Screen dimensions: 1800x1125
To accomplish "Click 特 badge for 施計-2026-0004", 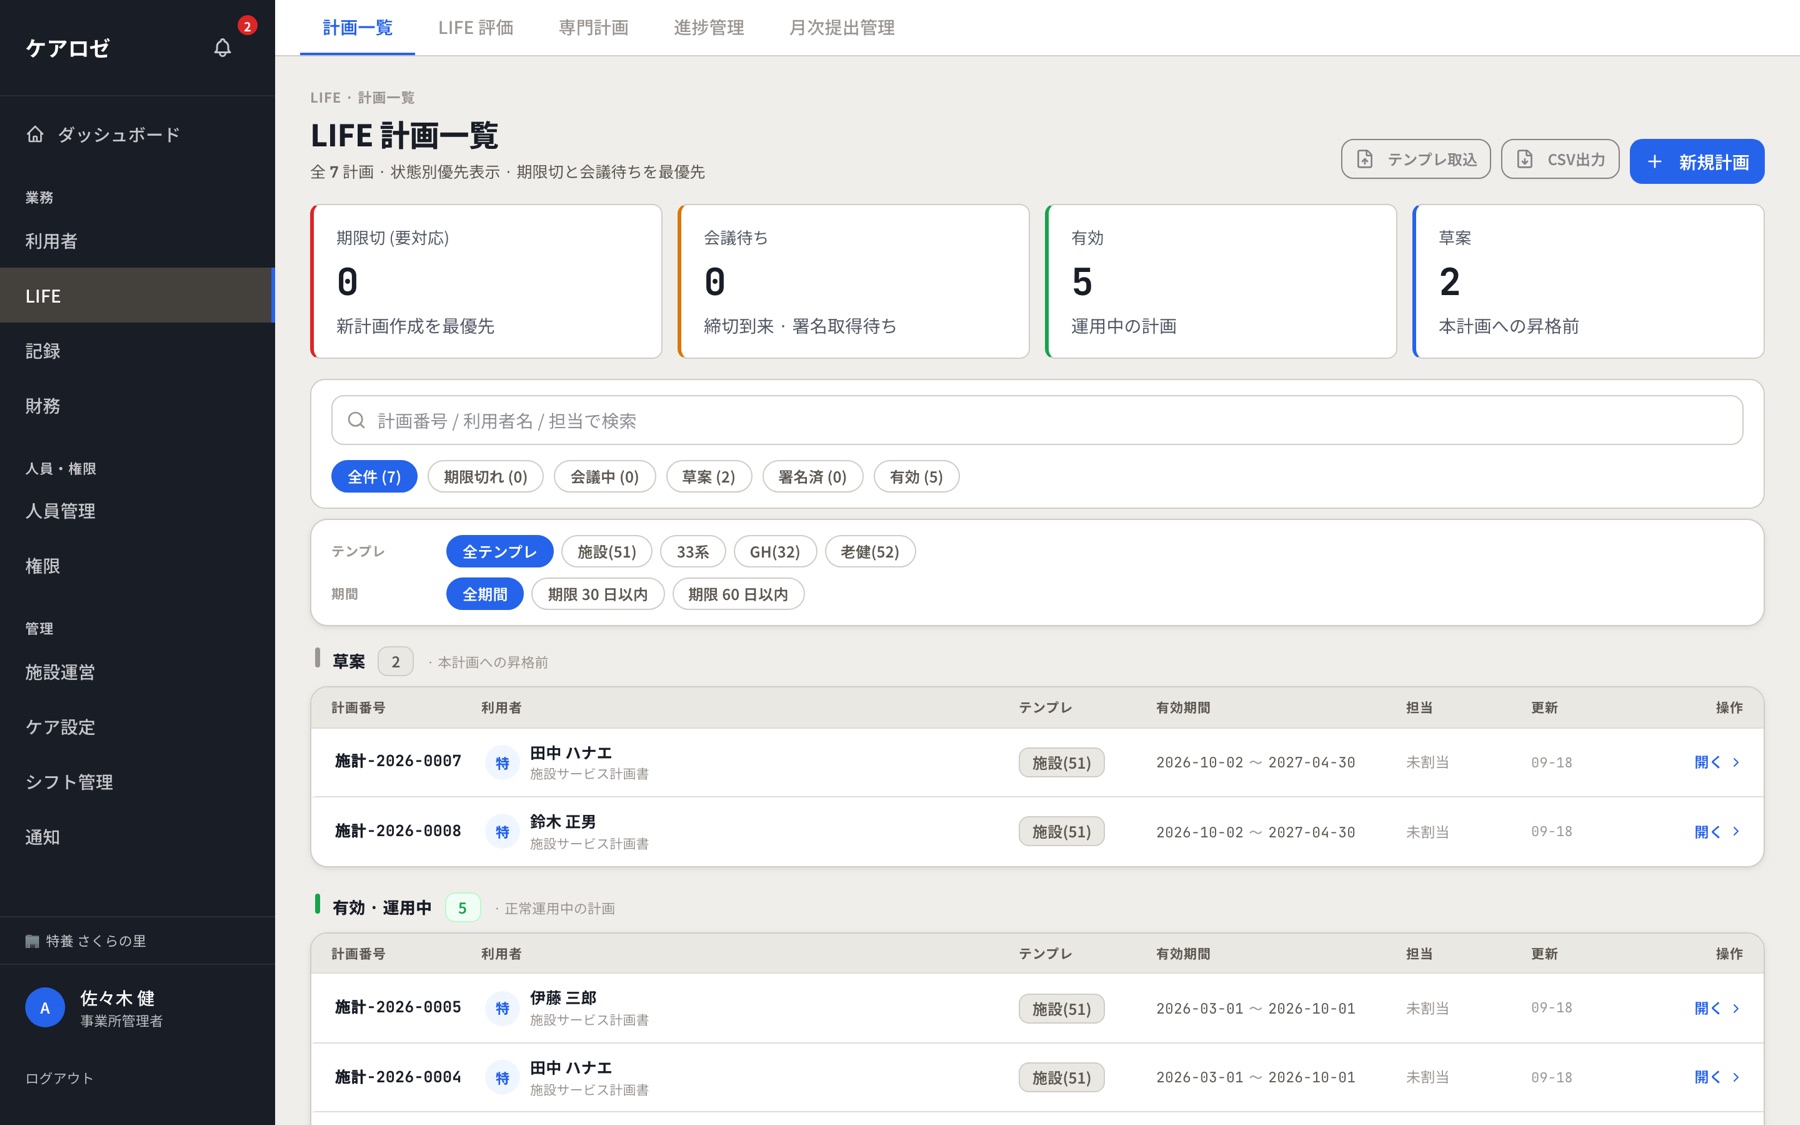I will click(502, 1077).
